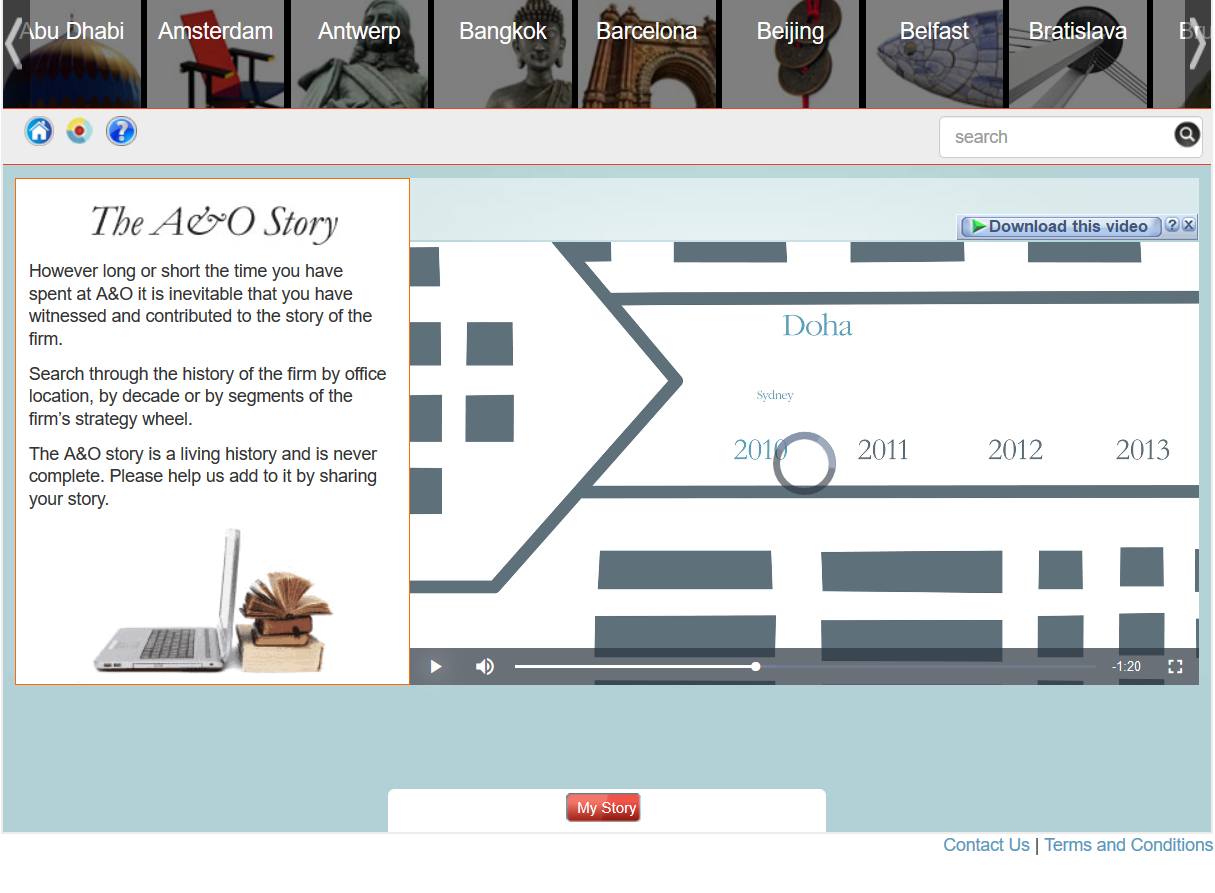Enter fullscreen video mode

[1175, 667]
